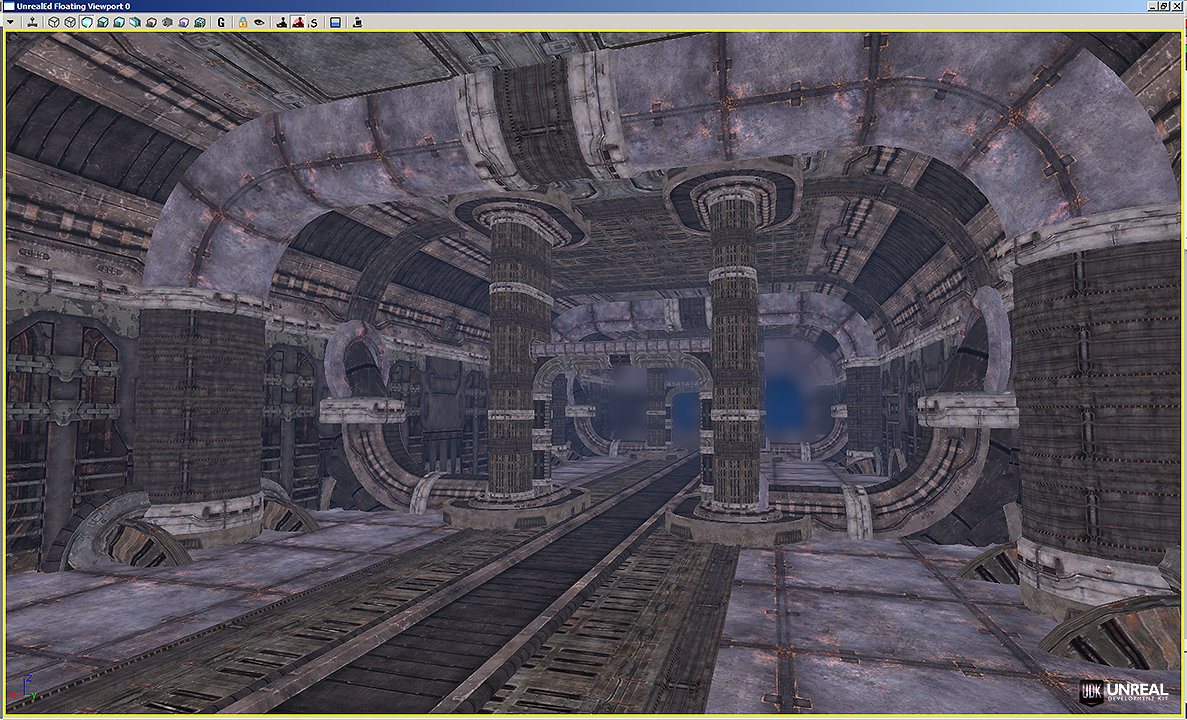Click the blue screen toolbar icon
The image size is (1187, 720).
(x=335, y=23)
